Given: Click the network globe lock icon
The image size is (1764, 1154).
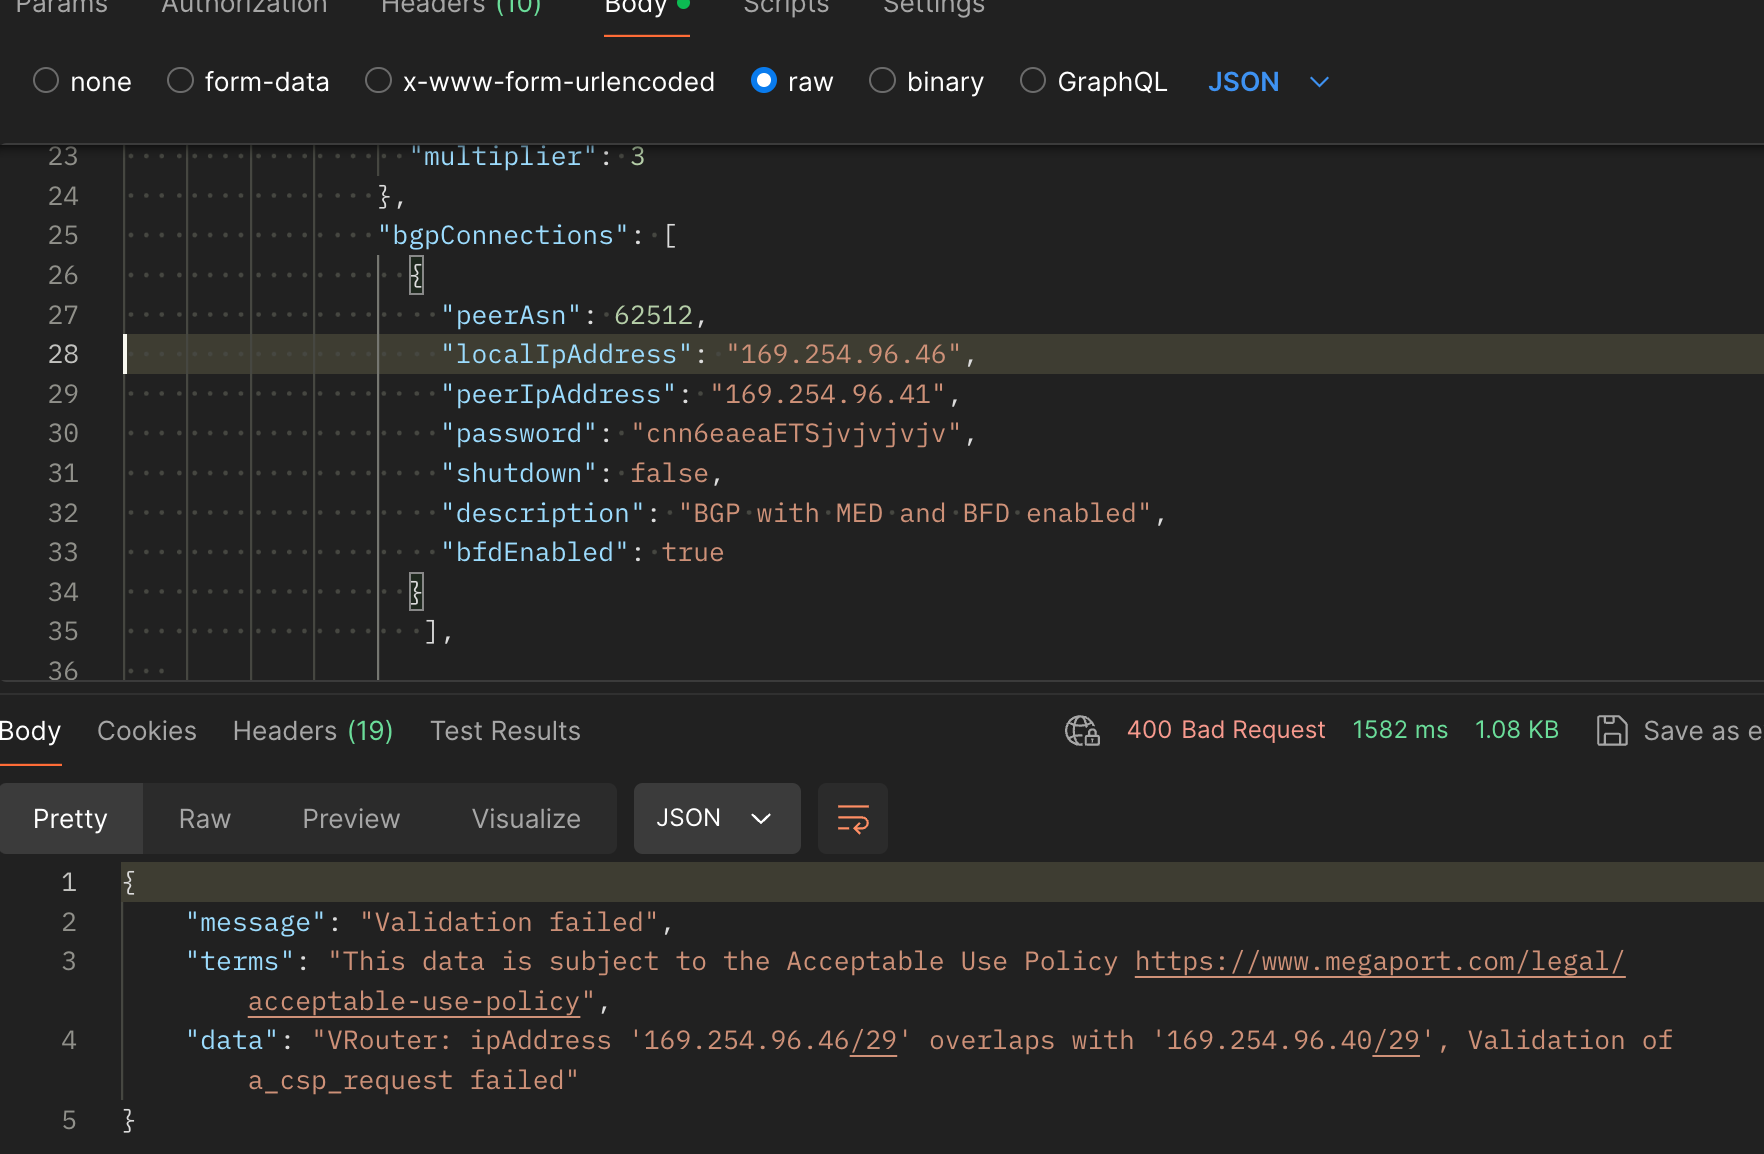Looking at the screenshot, I should point(1082,731).
